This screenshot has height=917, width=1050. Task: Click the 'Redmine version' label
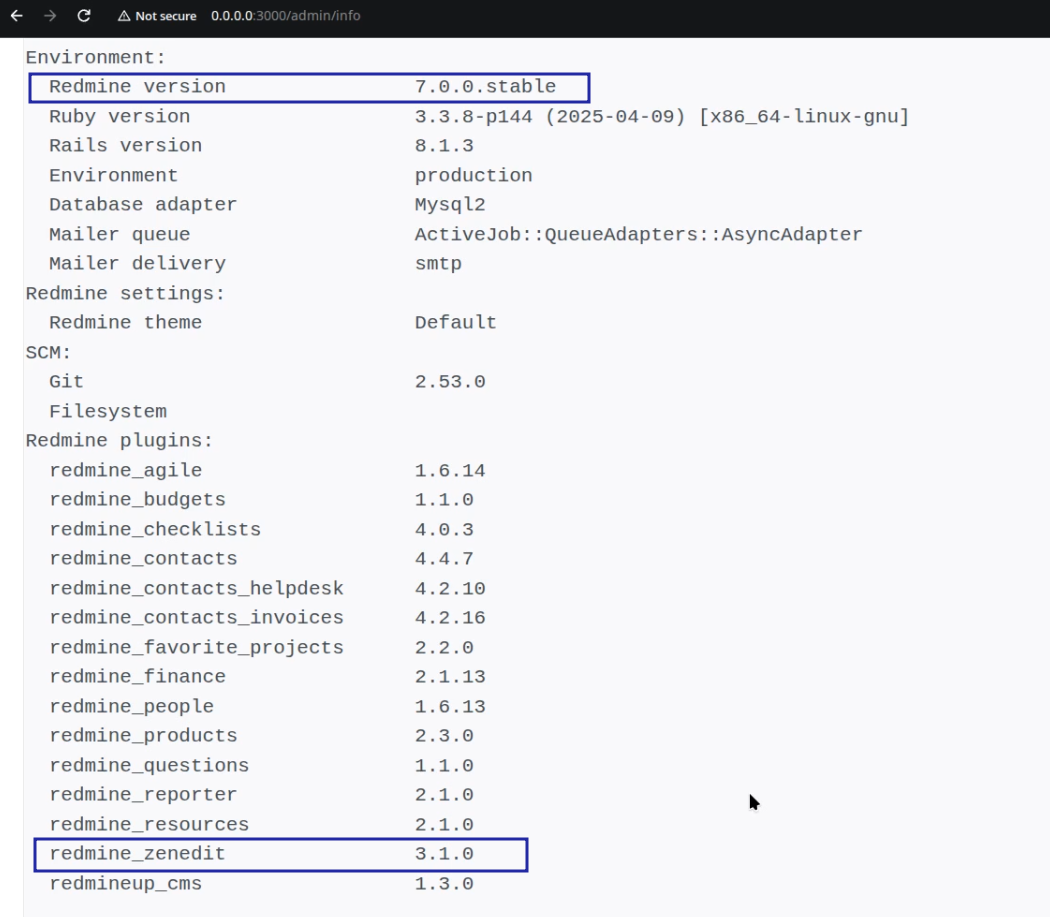[x=137, y=86]
